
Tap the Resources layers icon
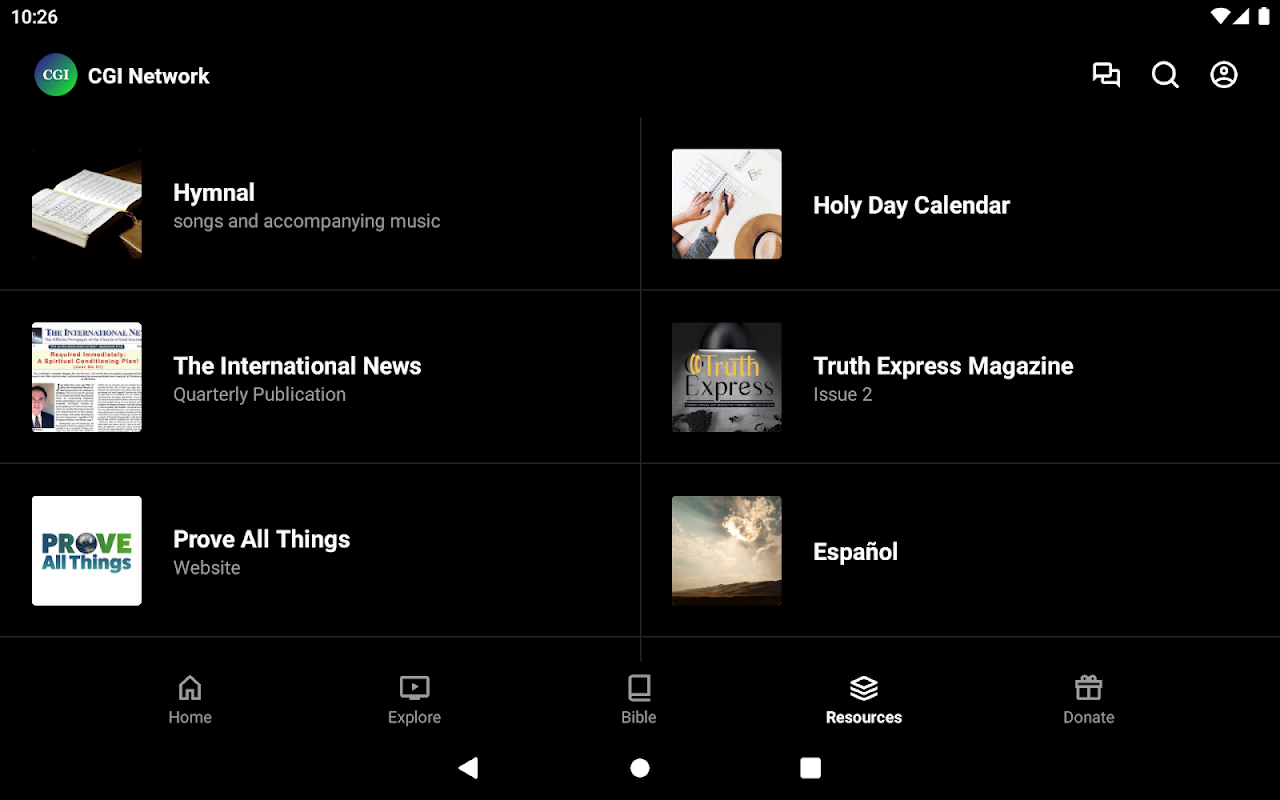point(864,688)
